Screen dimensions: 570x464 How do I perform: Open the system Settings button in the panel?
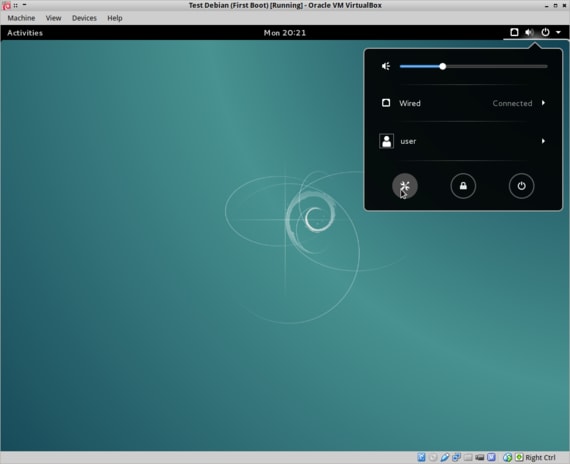pos(405,186)
